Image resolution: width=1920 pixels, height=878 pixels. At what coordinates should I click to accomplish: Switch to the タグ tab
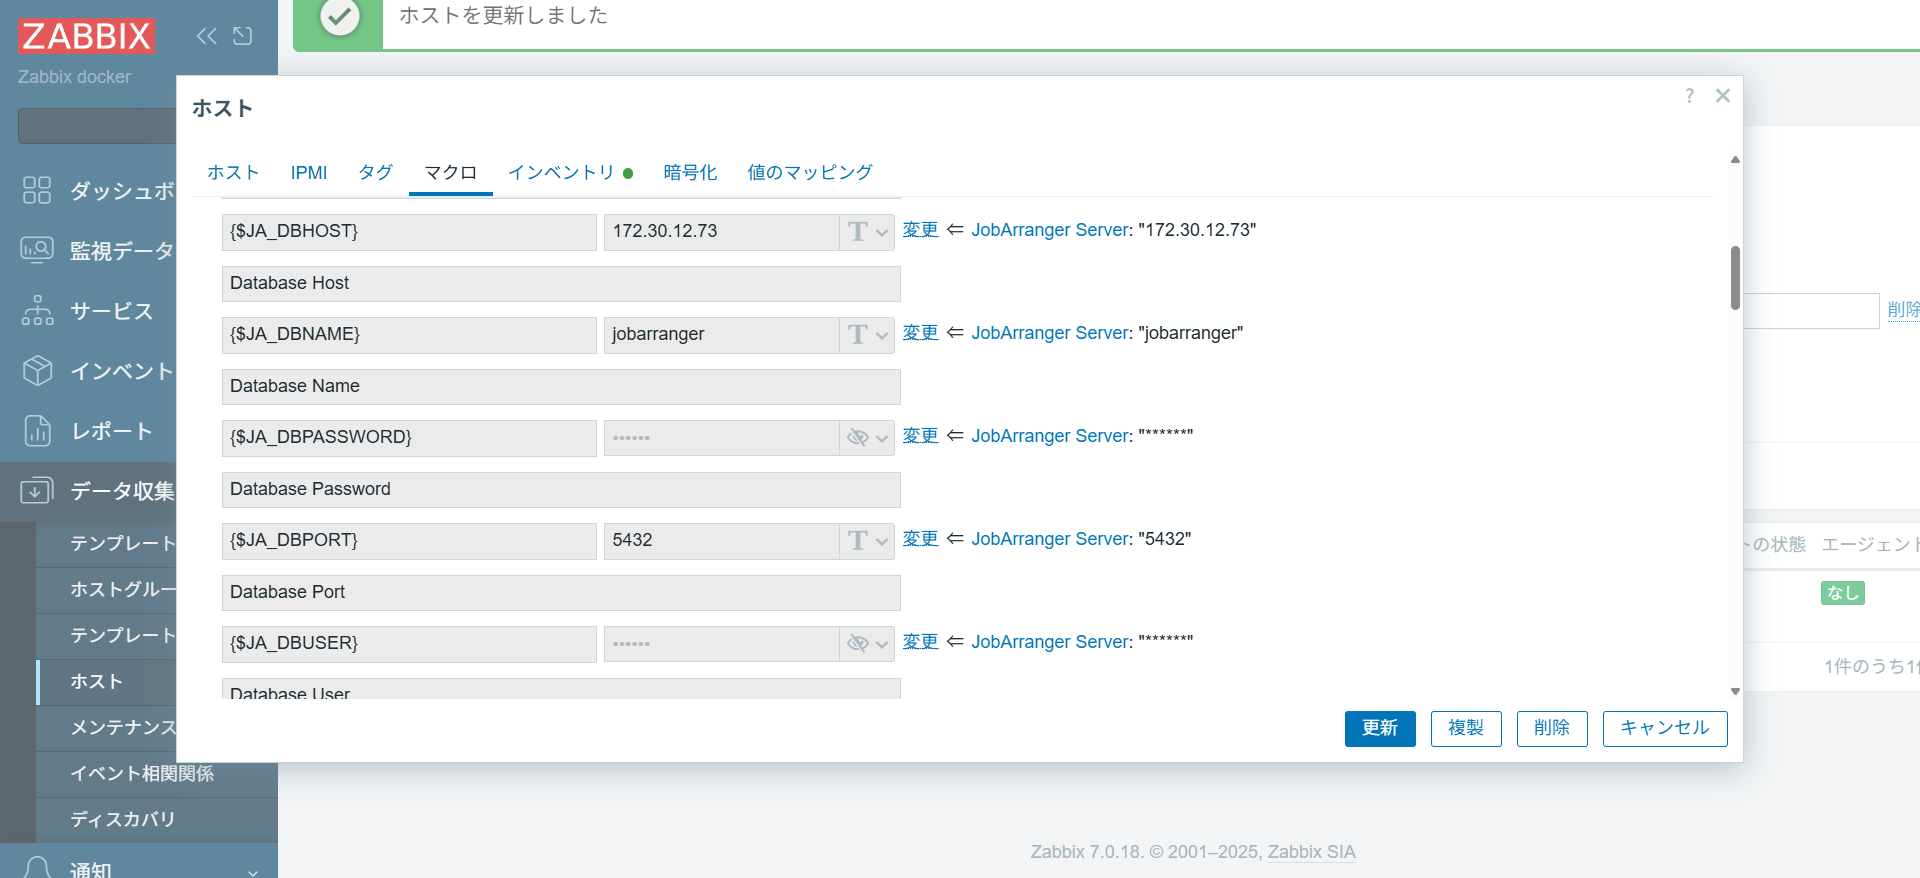coord(376,172)
